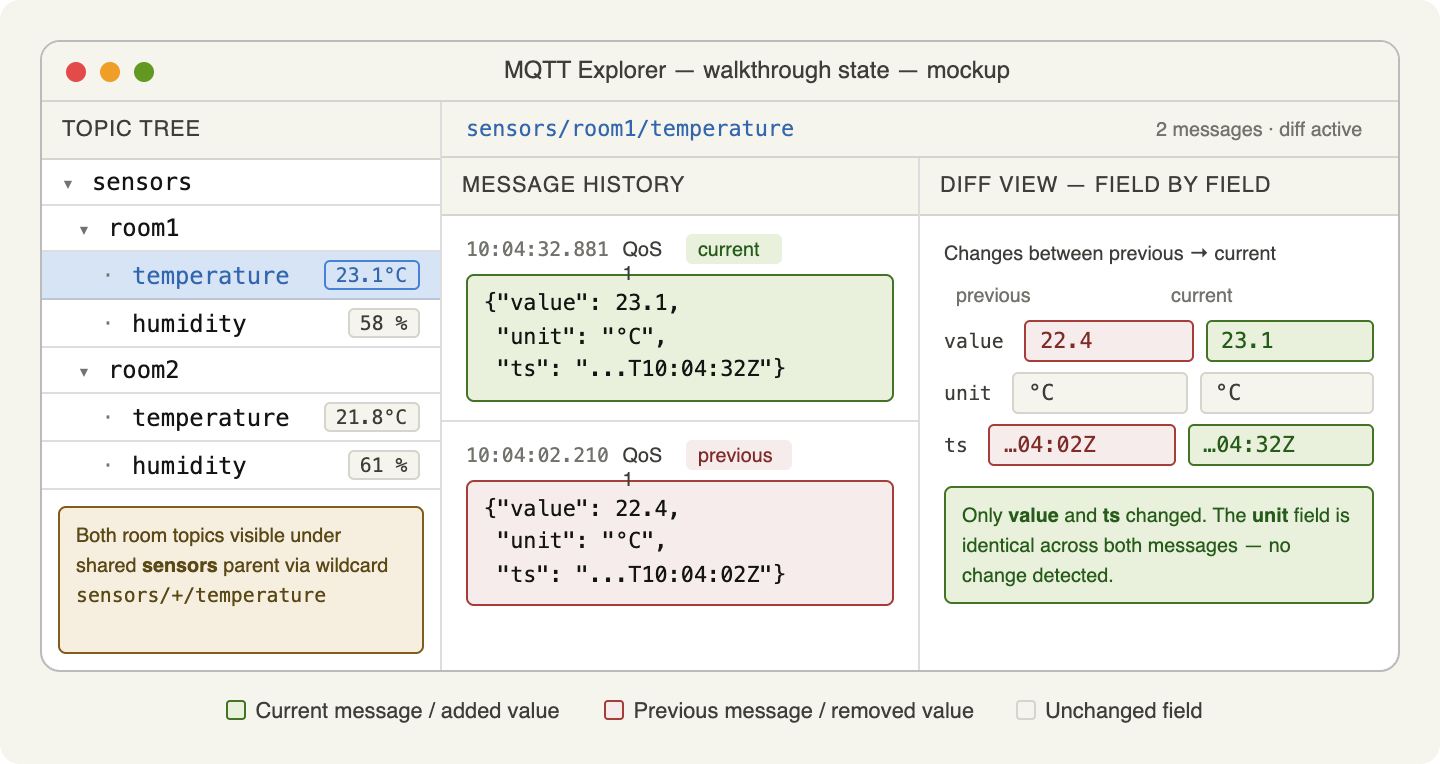The image size is (1440, 764).
Task: Click the orange minimize window button
Action: [x=110, y=72]
